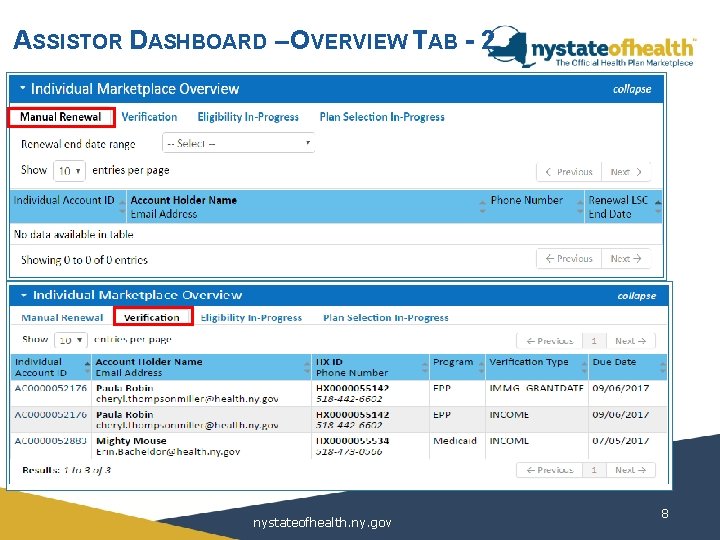Switch to Verification tab in upper panel

click(x=149, y=117)
